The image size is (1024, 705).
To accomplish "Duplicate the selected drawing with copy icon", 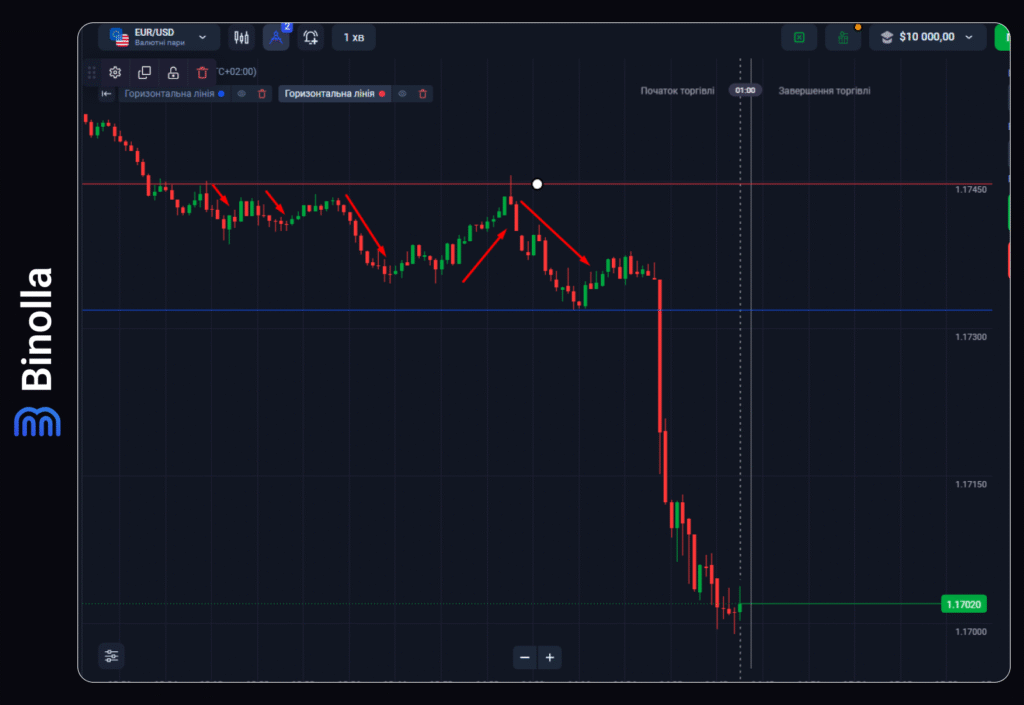I will [144, 72].
